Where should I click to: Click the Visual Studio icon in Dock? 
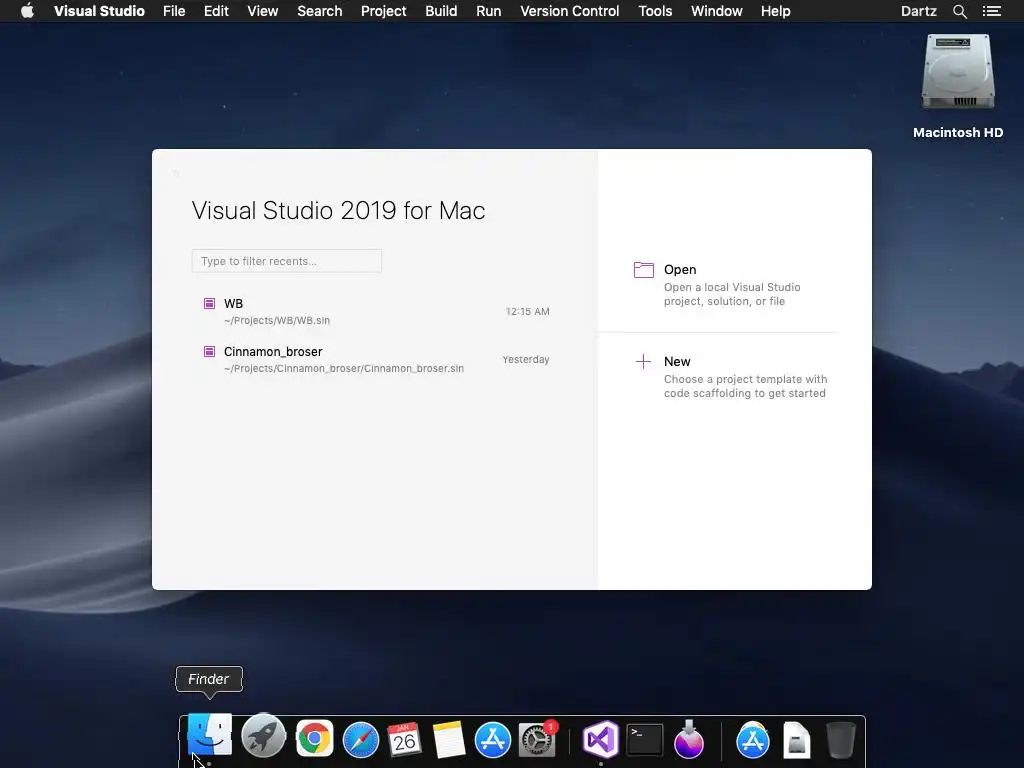click(601, 739)
